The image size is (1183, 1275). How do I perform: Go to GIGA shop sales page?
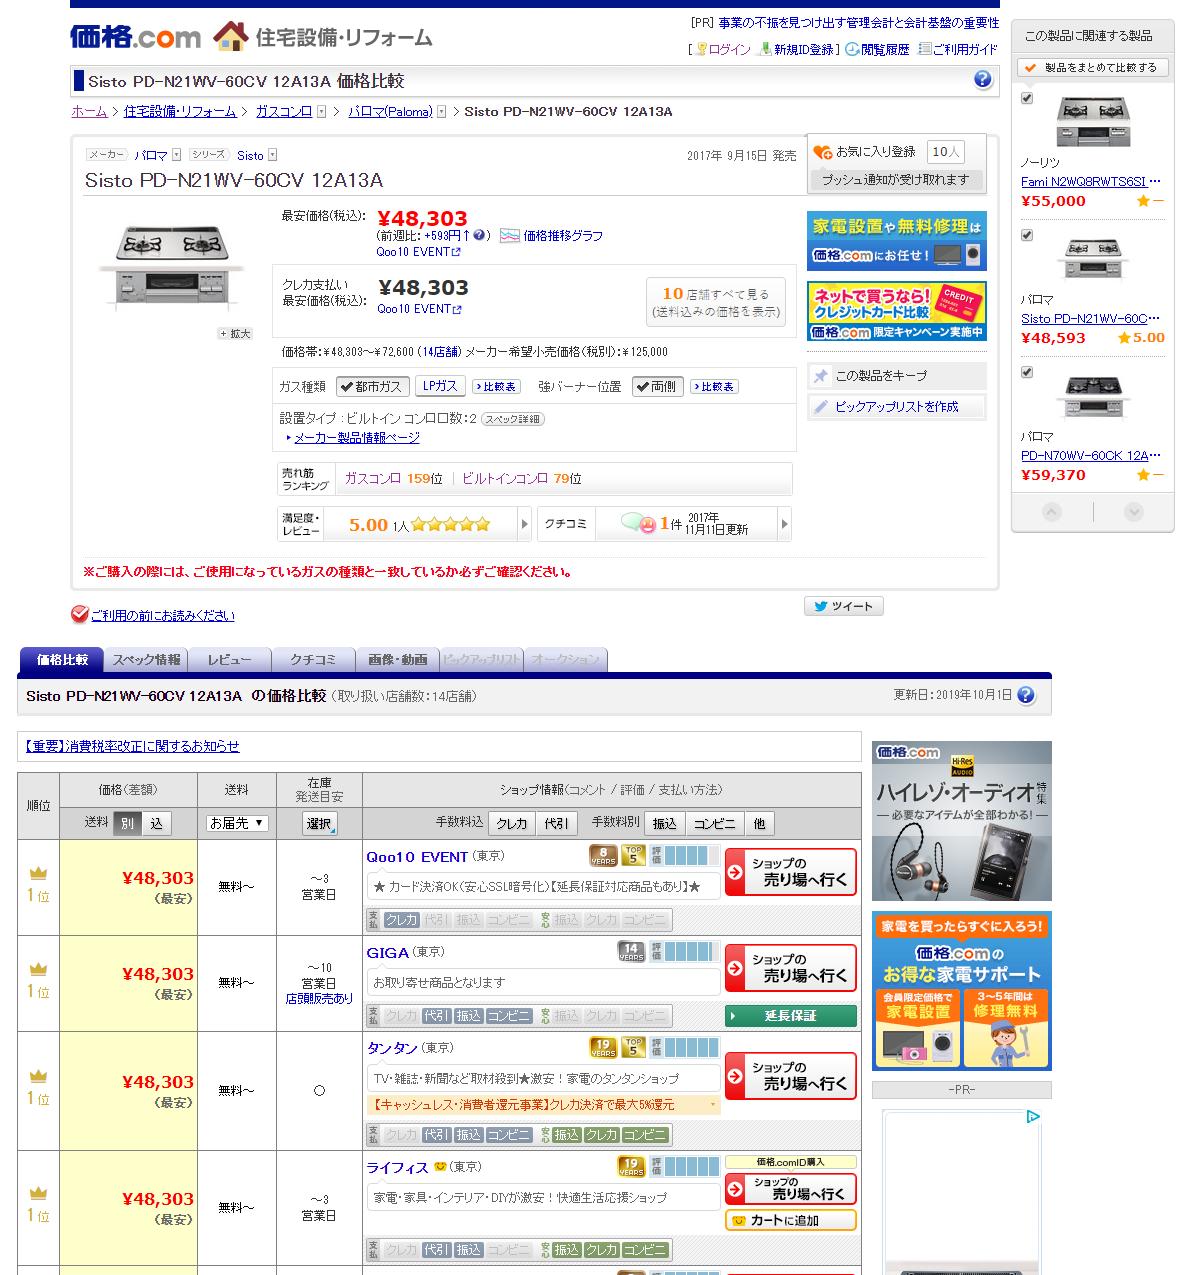click(x=790, y=968)
